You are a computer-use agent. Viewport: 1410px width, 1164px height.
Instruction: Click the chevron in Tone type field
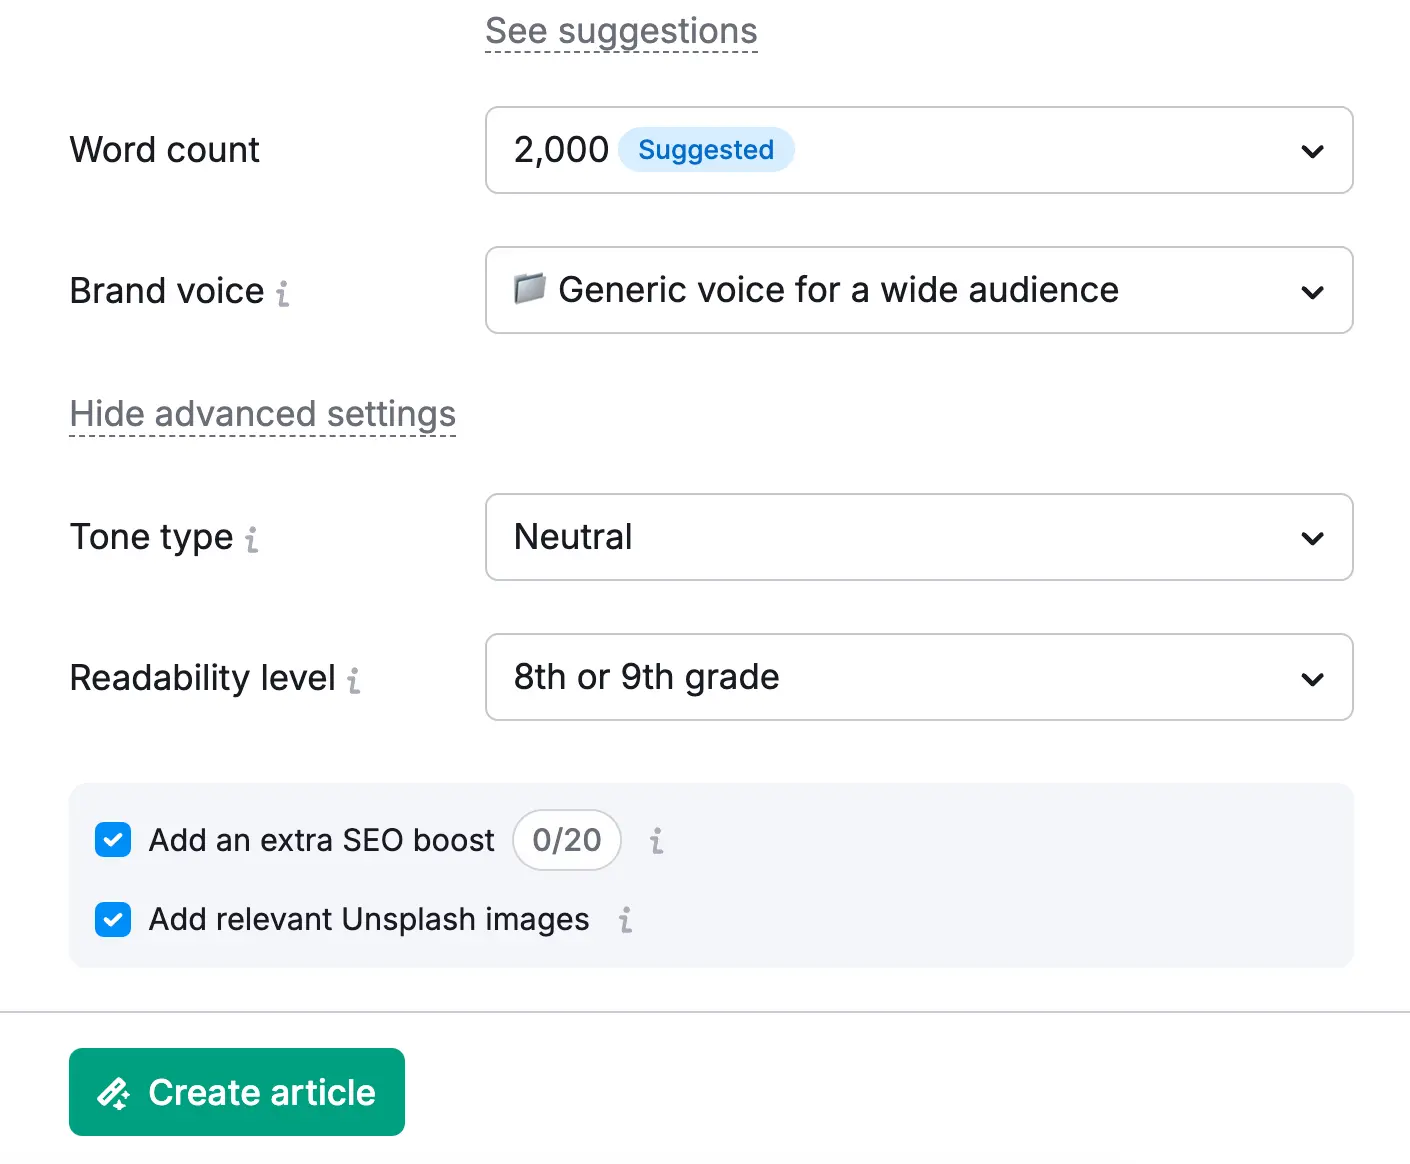coord(1312,538)
